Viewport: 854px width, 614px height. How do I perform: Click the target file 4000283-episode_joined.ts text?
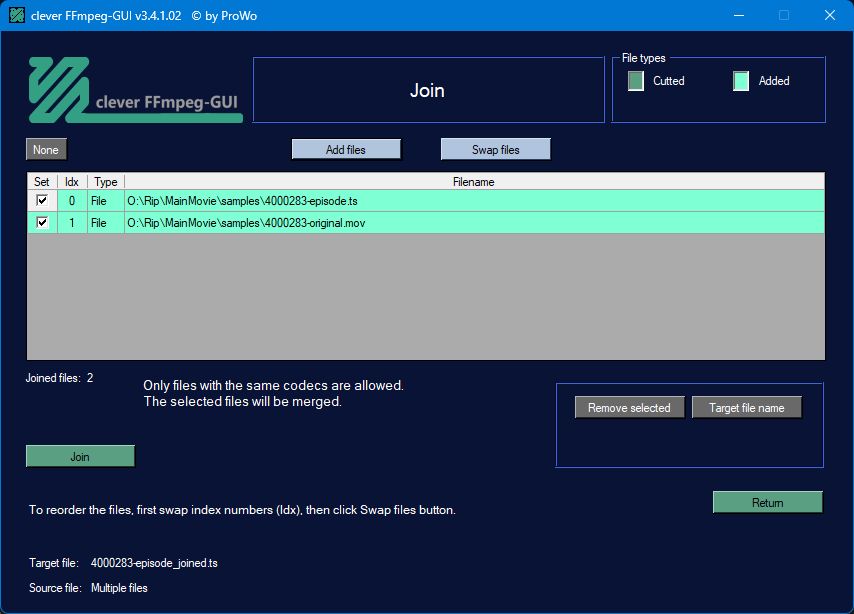(x=154, y=563)
